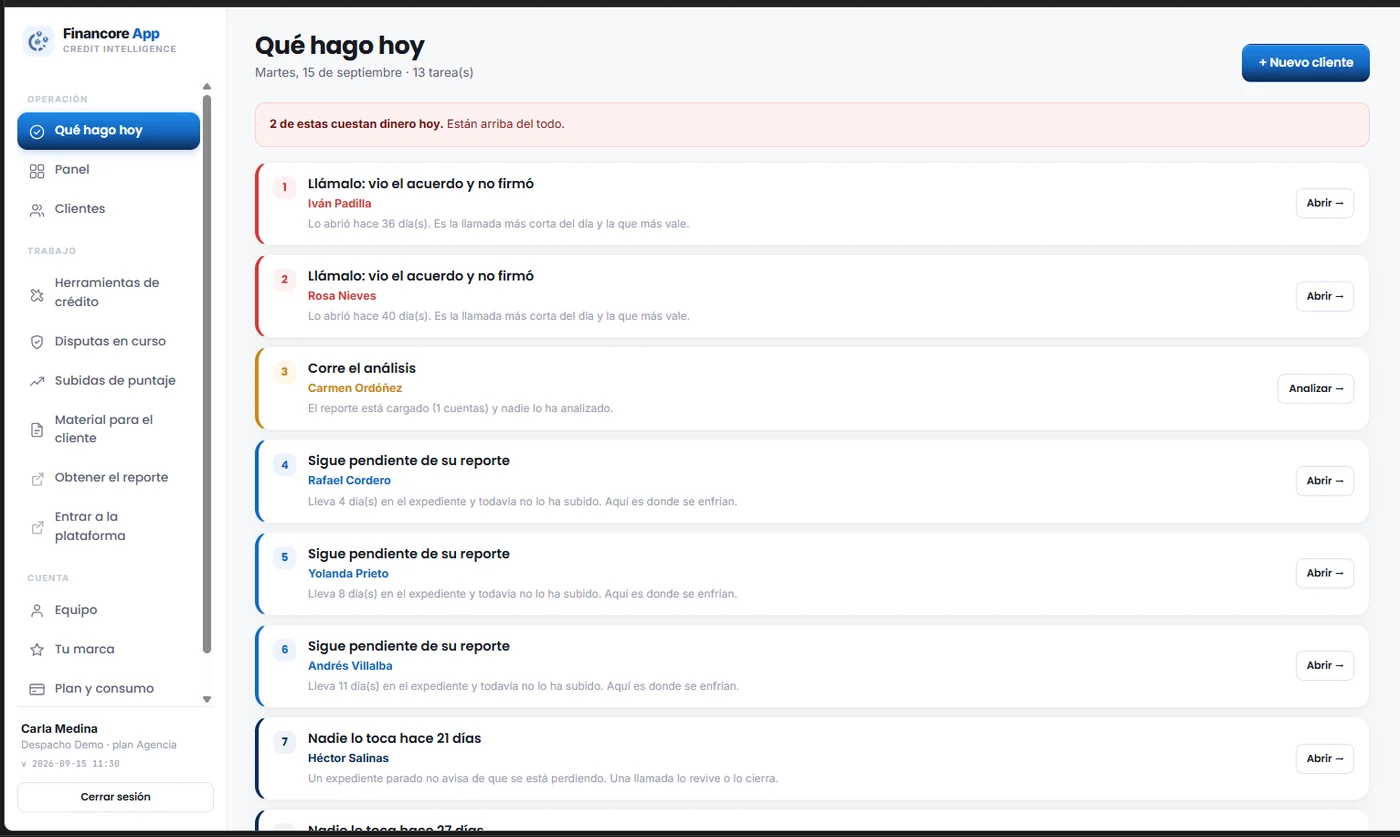
Task: Click the sidebar scrollbar thumb
Action: tap(207, 374)
